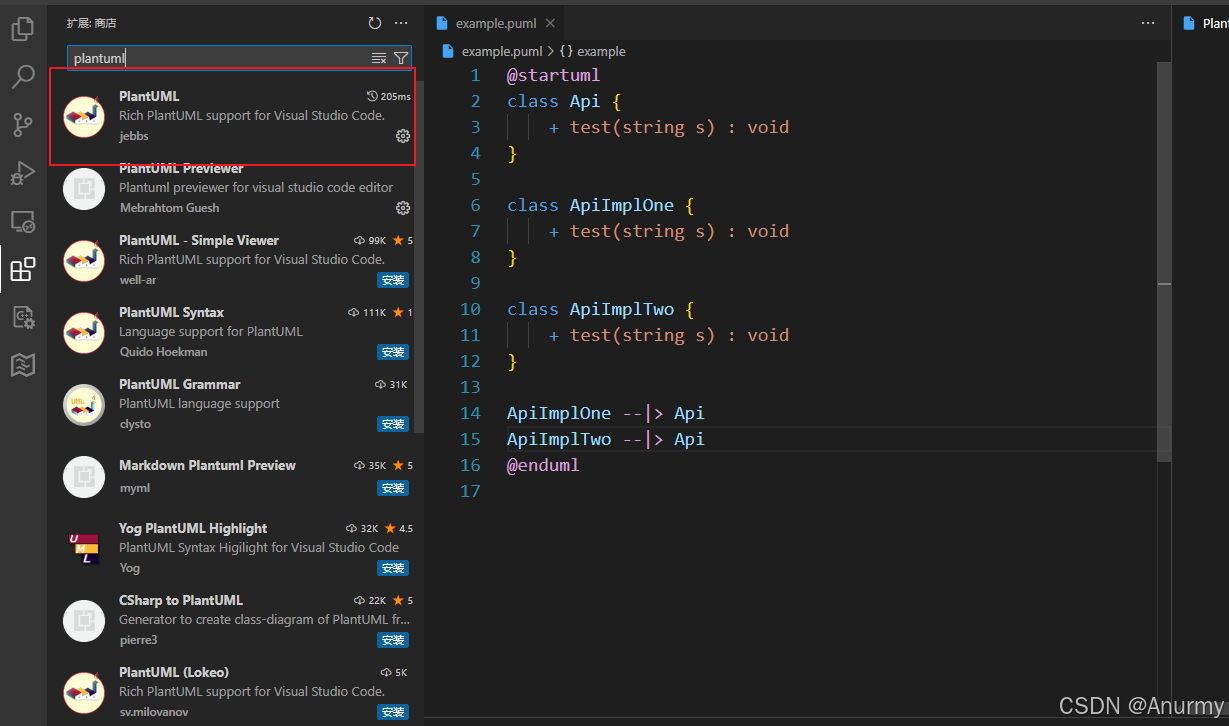Select PlantUML Syntax extension logo
The height and width of the screenshot is (726, 1229).
(x=84, y=332)
